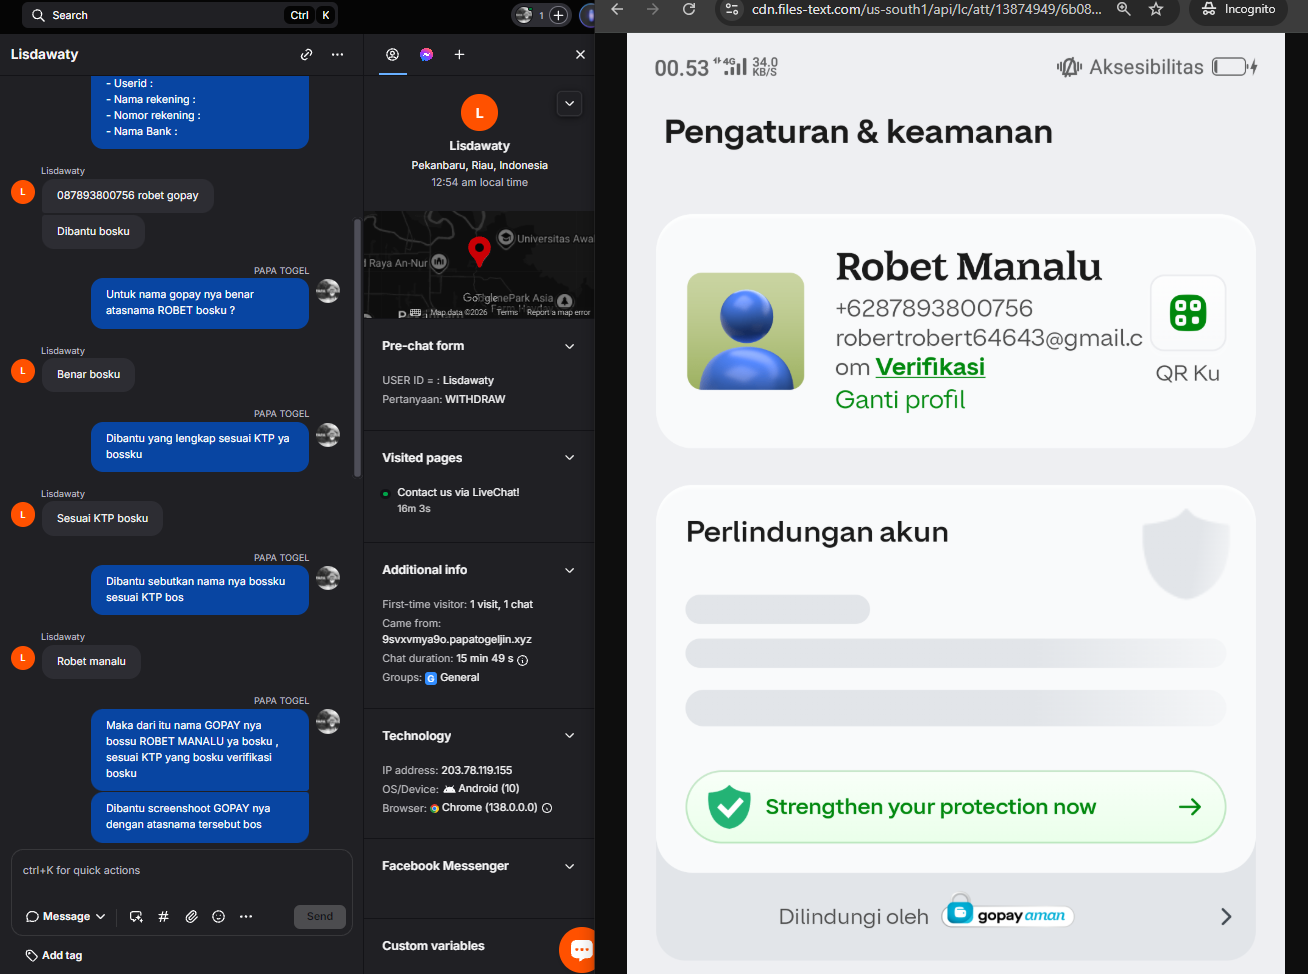Collapse the Technology section
1308x974 pixels.
tap(570, 736)
